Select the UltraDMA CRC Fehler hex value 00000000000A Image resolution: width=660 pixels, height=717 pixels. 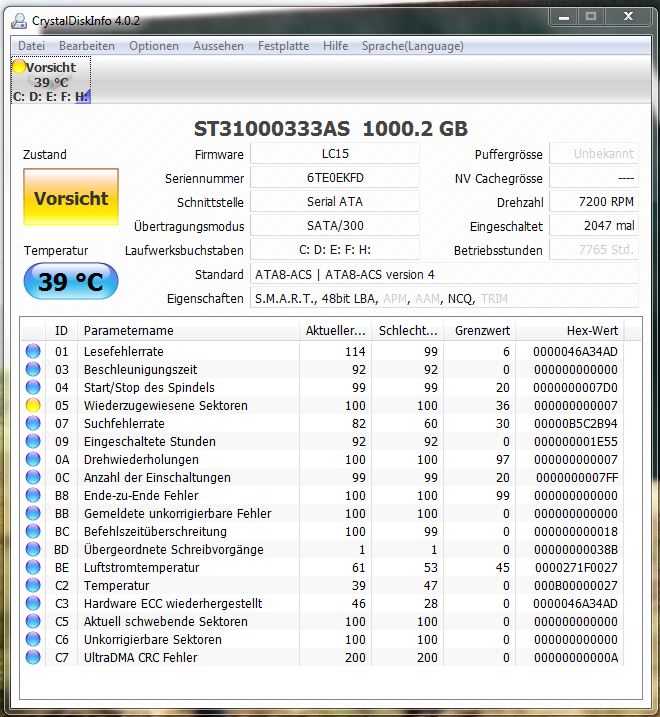(576, 658)
